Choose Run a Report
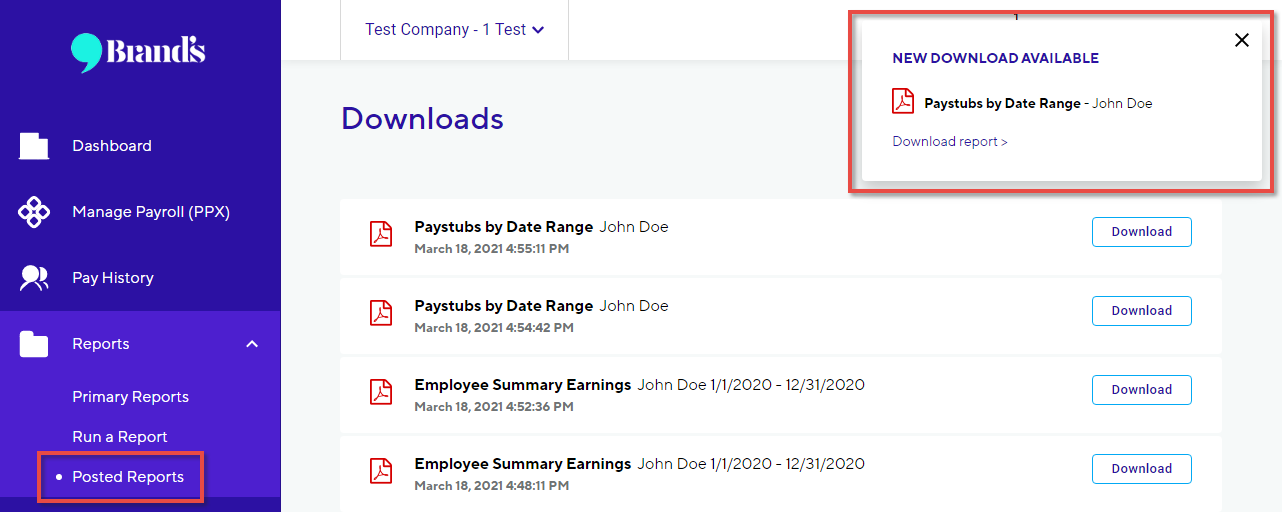This screenshot has height=512, width=1282. (x=120, y=437)
